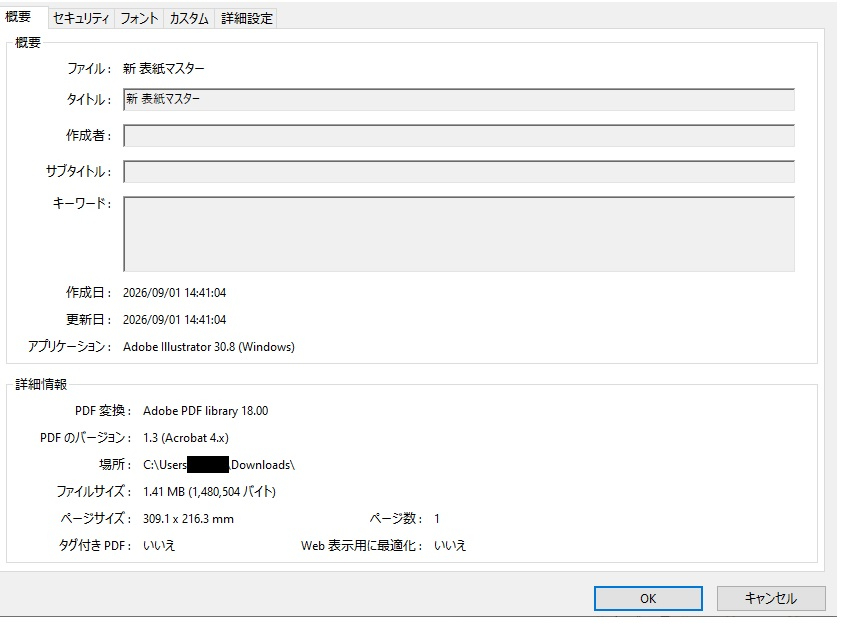Image resolution: width=852 pixels, height=638 pixels.
Task: Click the Adobe Illustrator 30.8 (Windows) text
Action: coord(209,347)
